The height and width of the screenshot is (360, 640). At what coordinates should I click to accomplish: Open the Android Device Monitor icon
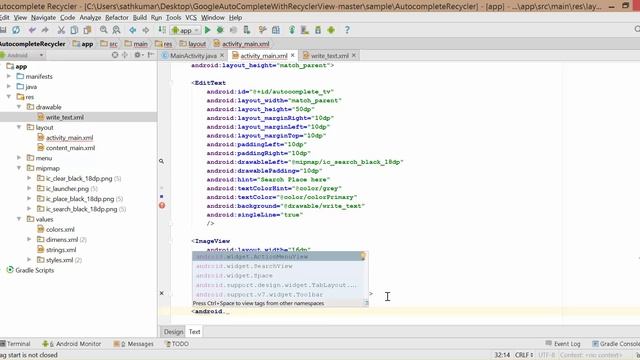(x=331, y=30)
